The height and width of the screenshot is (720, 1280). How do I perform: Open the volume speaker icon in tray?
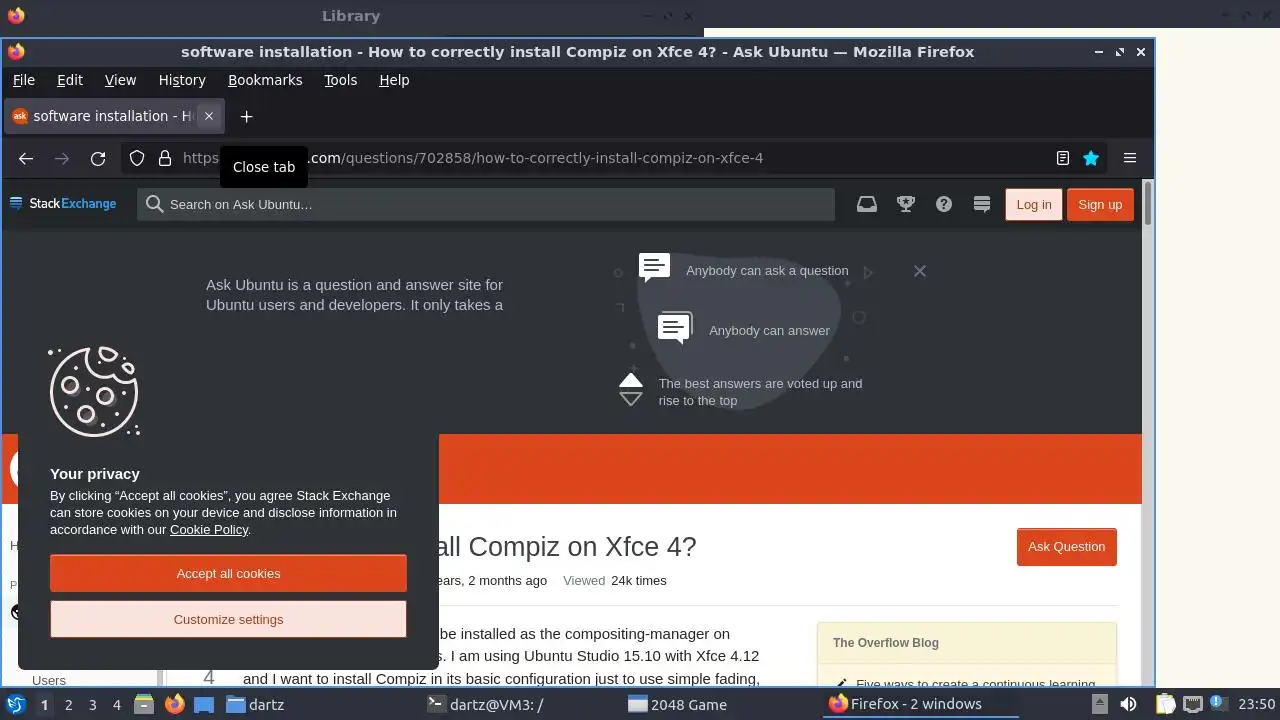coord(1128,704)
